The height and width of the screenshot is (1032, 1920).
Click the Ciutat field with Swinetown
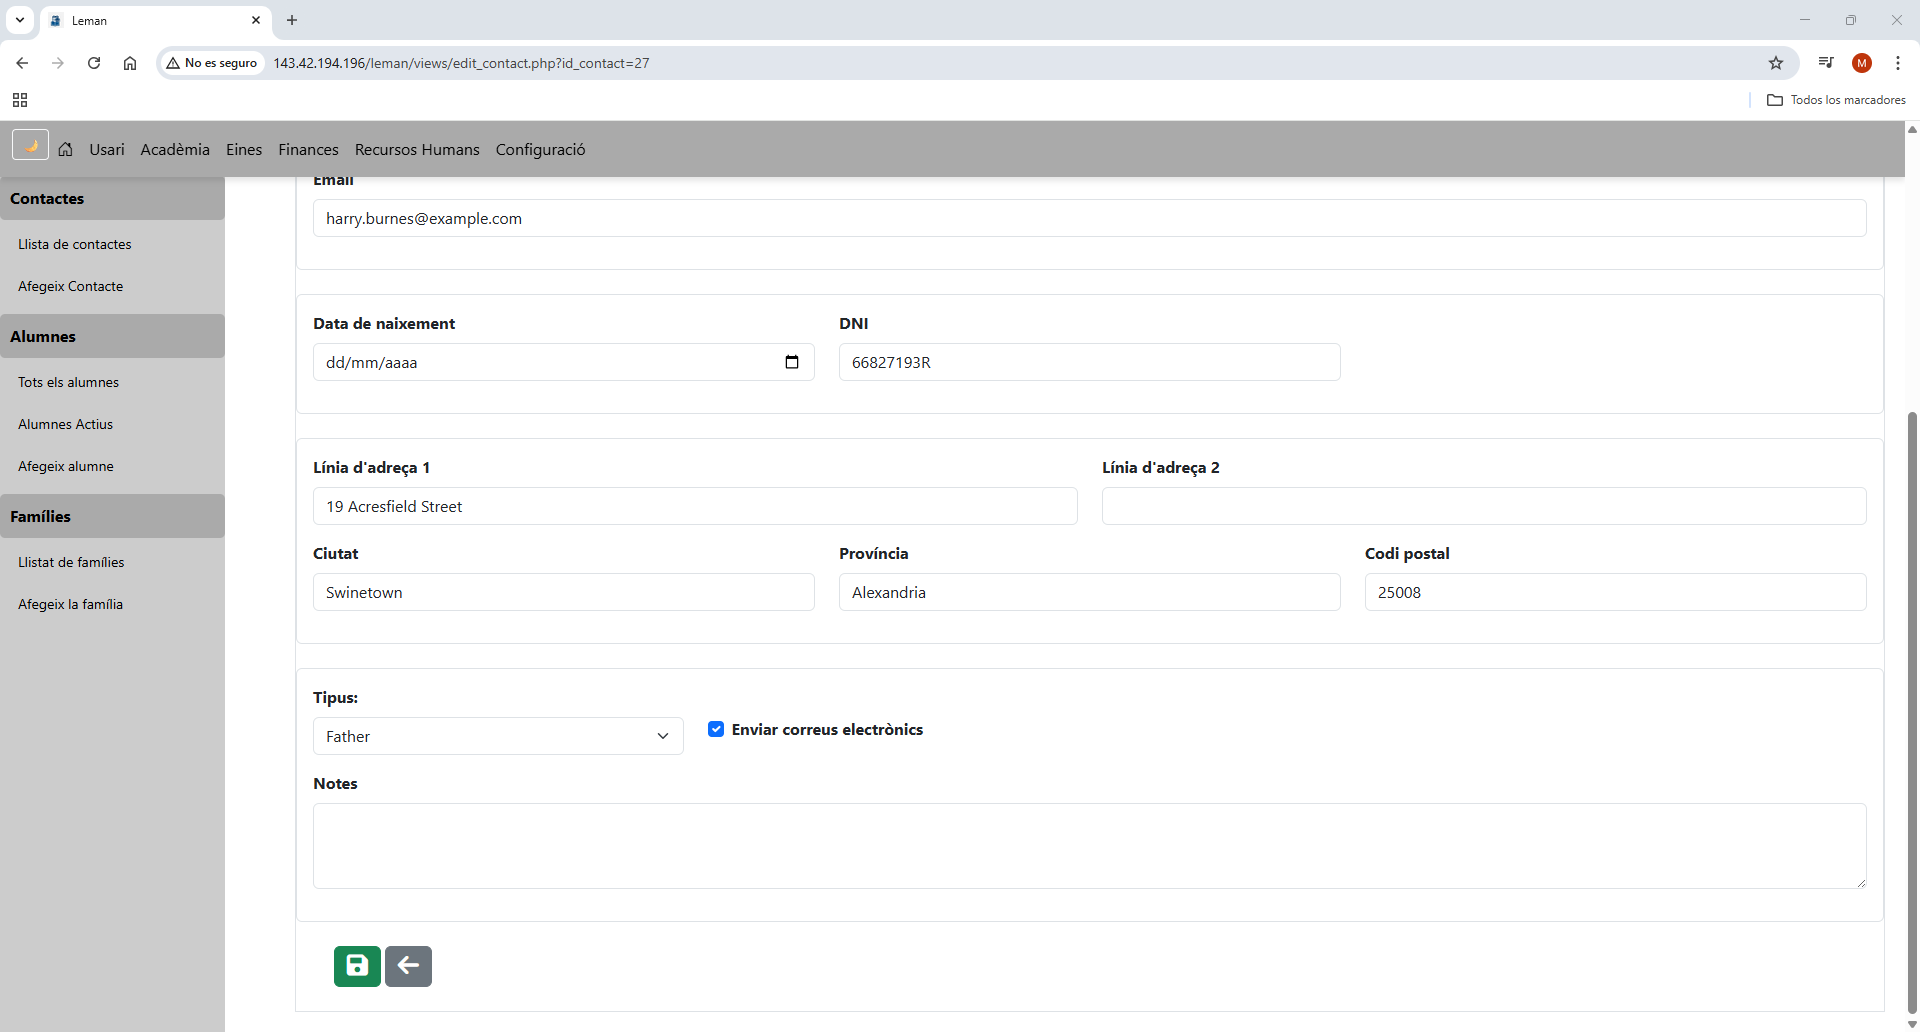click(x=563, y=592)
